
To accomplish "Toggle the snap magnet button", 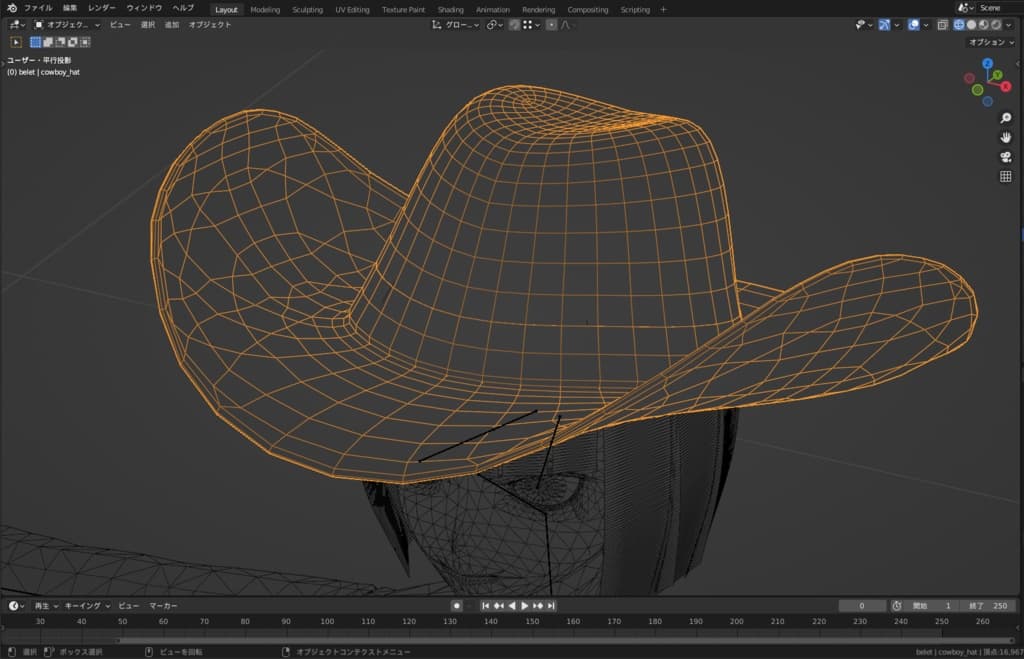I will pos(513,25).
